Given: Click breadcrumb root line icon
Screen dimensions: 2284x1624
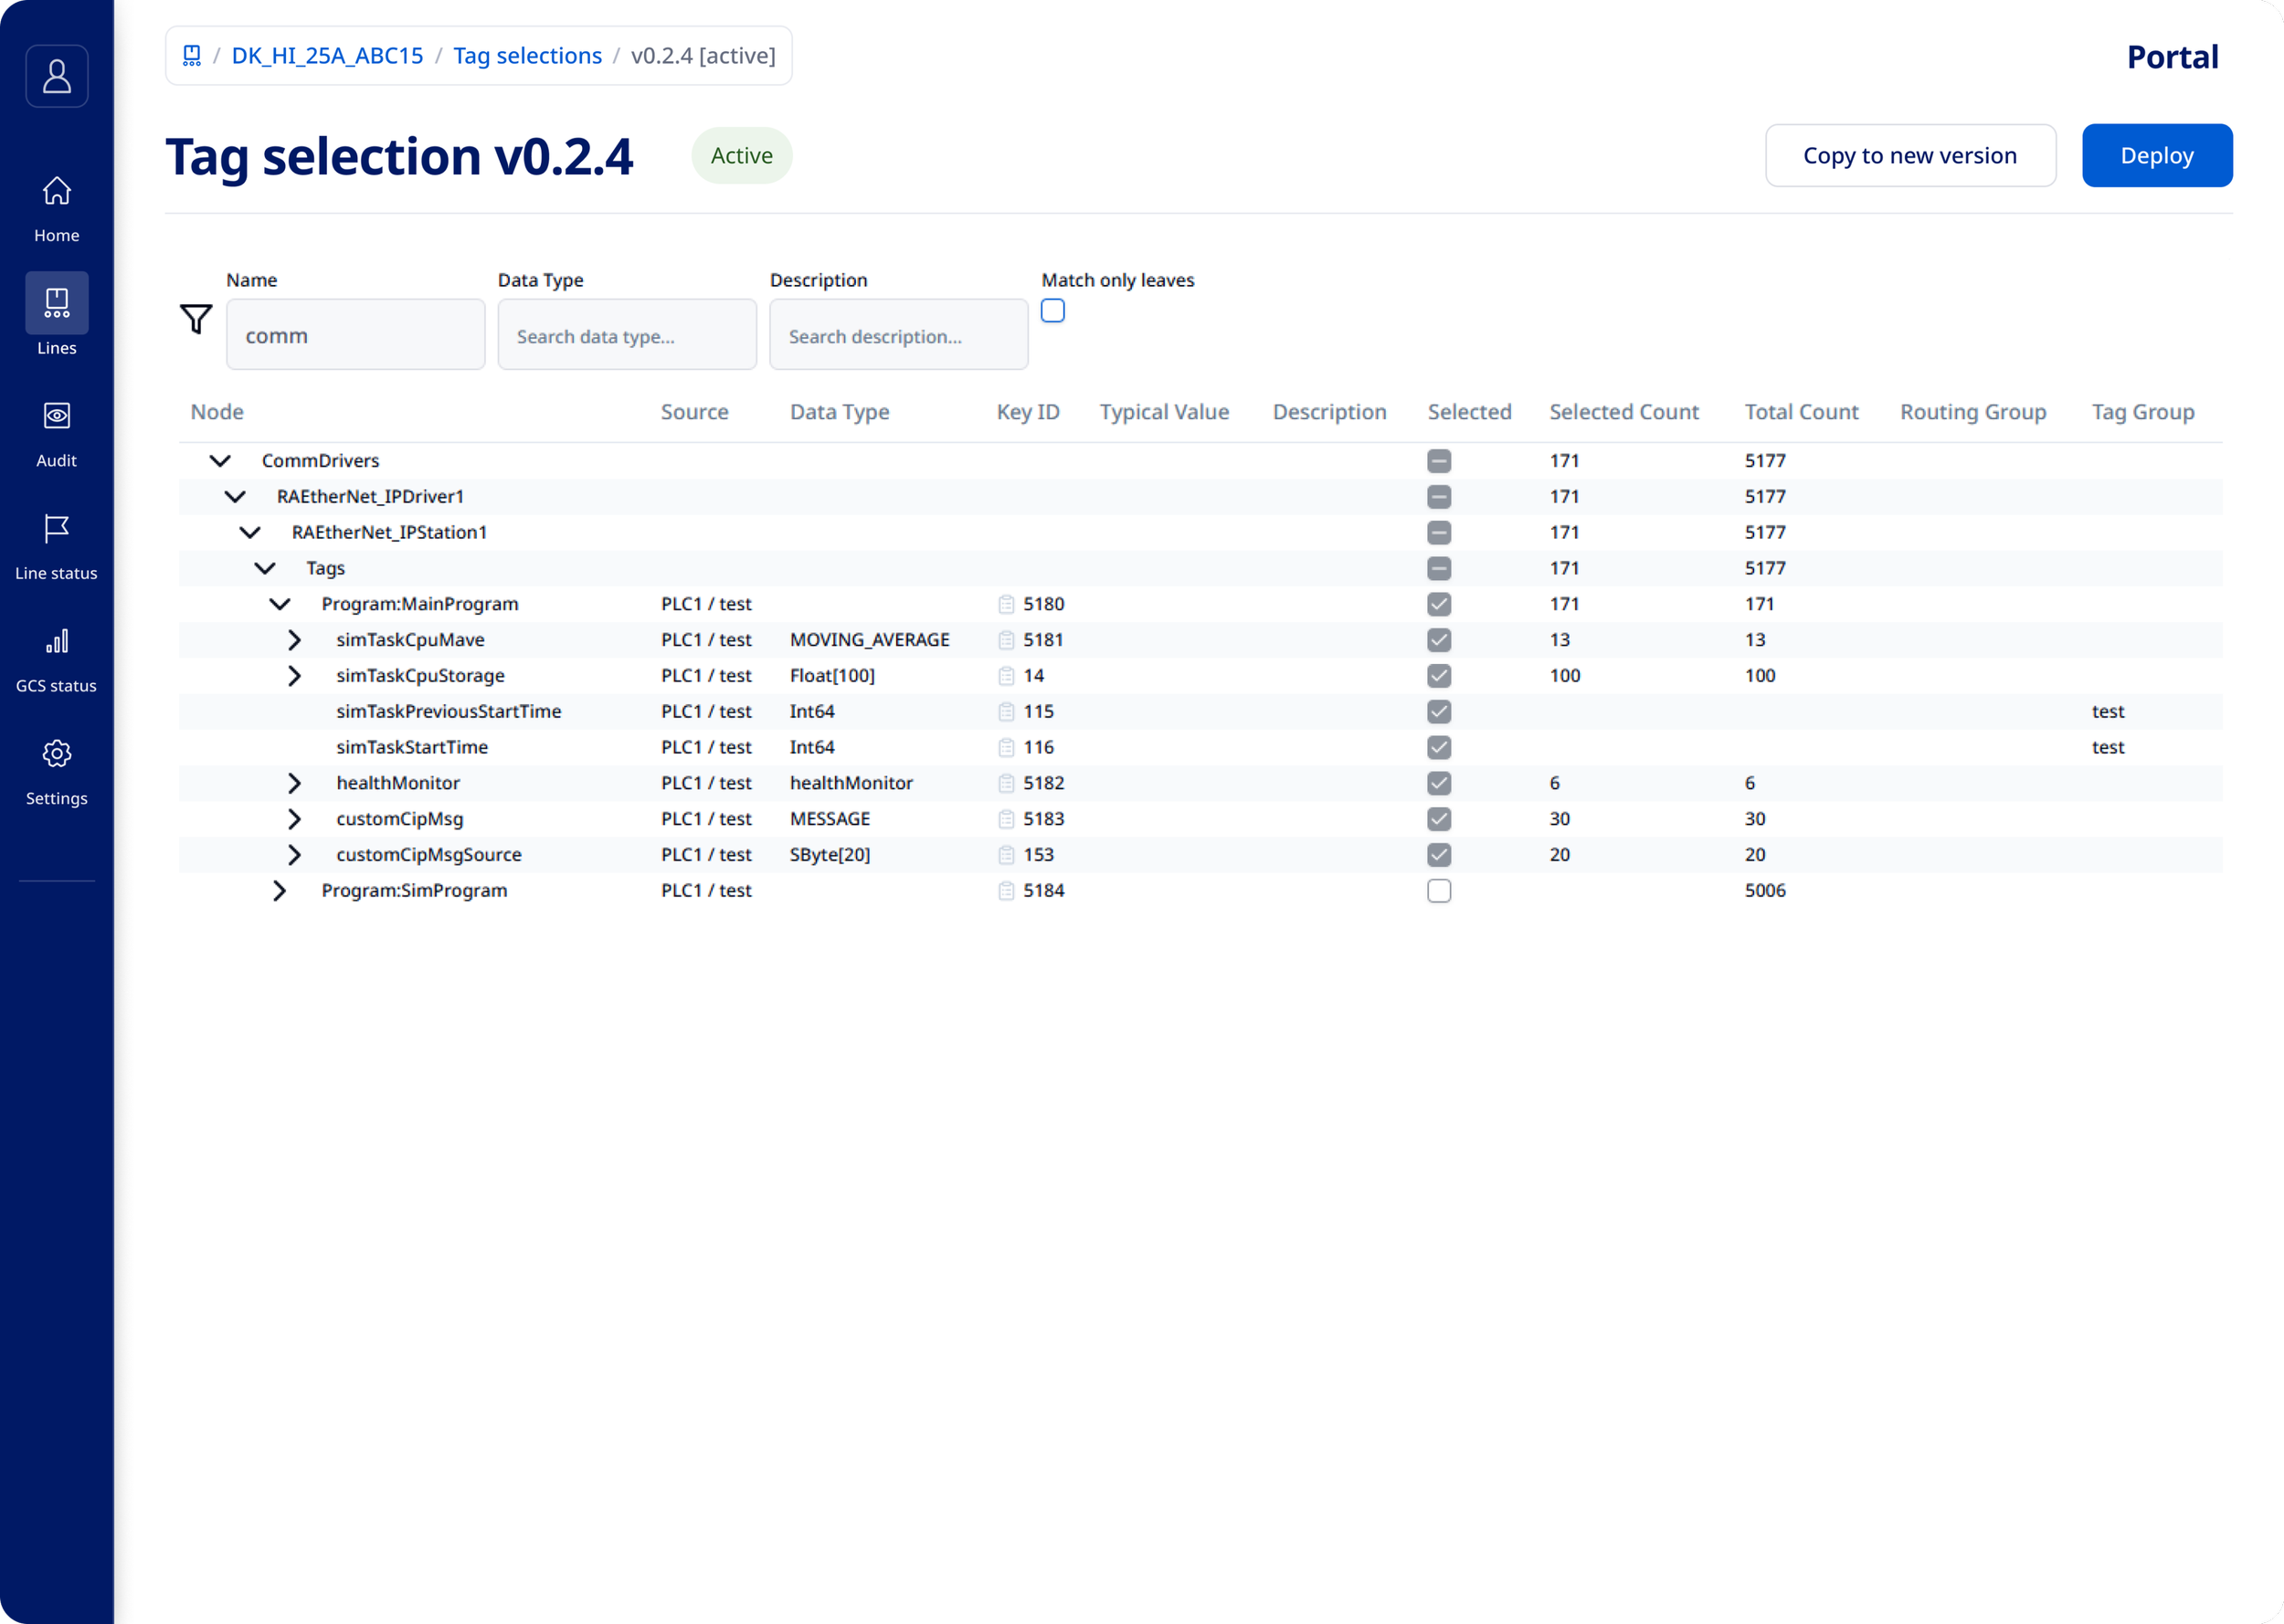Looking at the screenshot, I should (x=192, y=56).
